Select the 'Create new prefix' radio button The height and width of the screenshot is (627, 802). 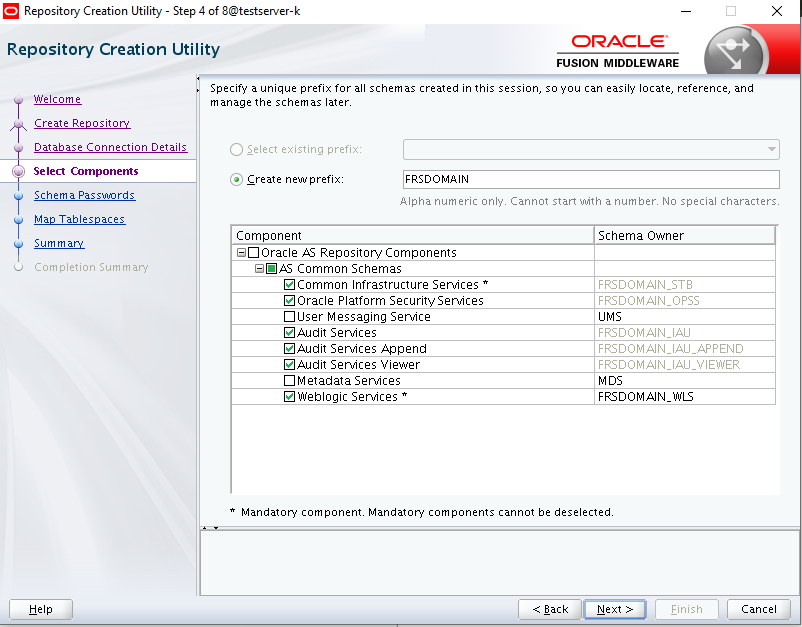[236, 180]
